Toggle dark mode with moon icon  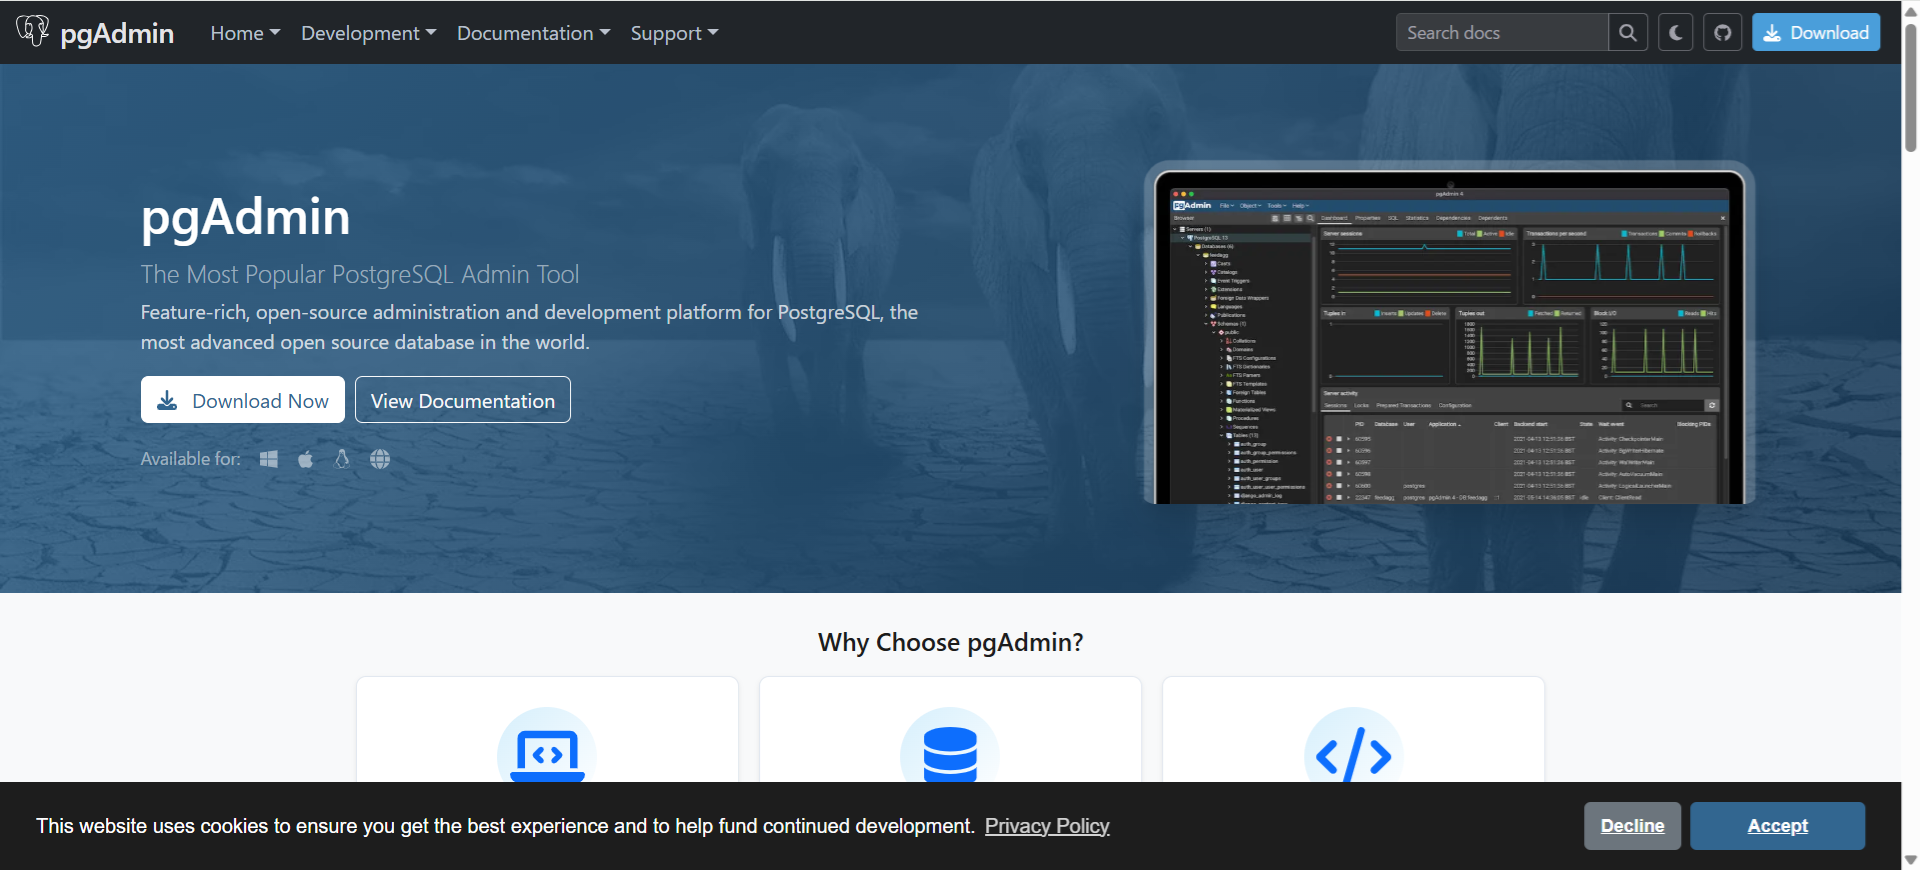coord(1675,33)
